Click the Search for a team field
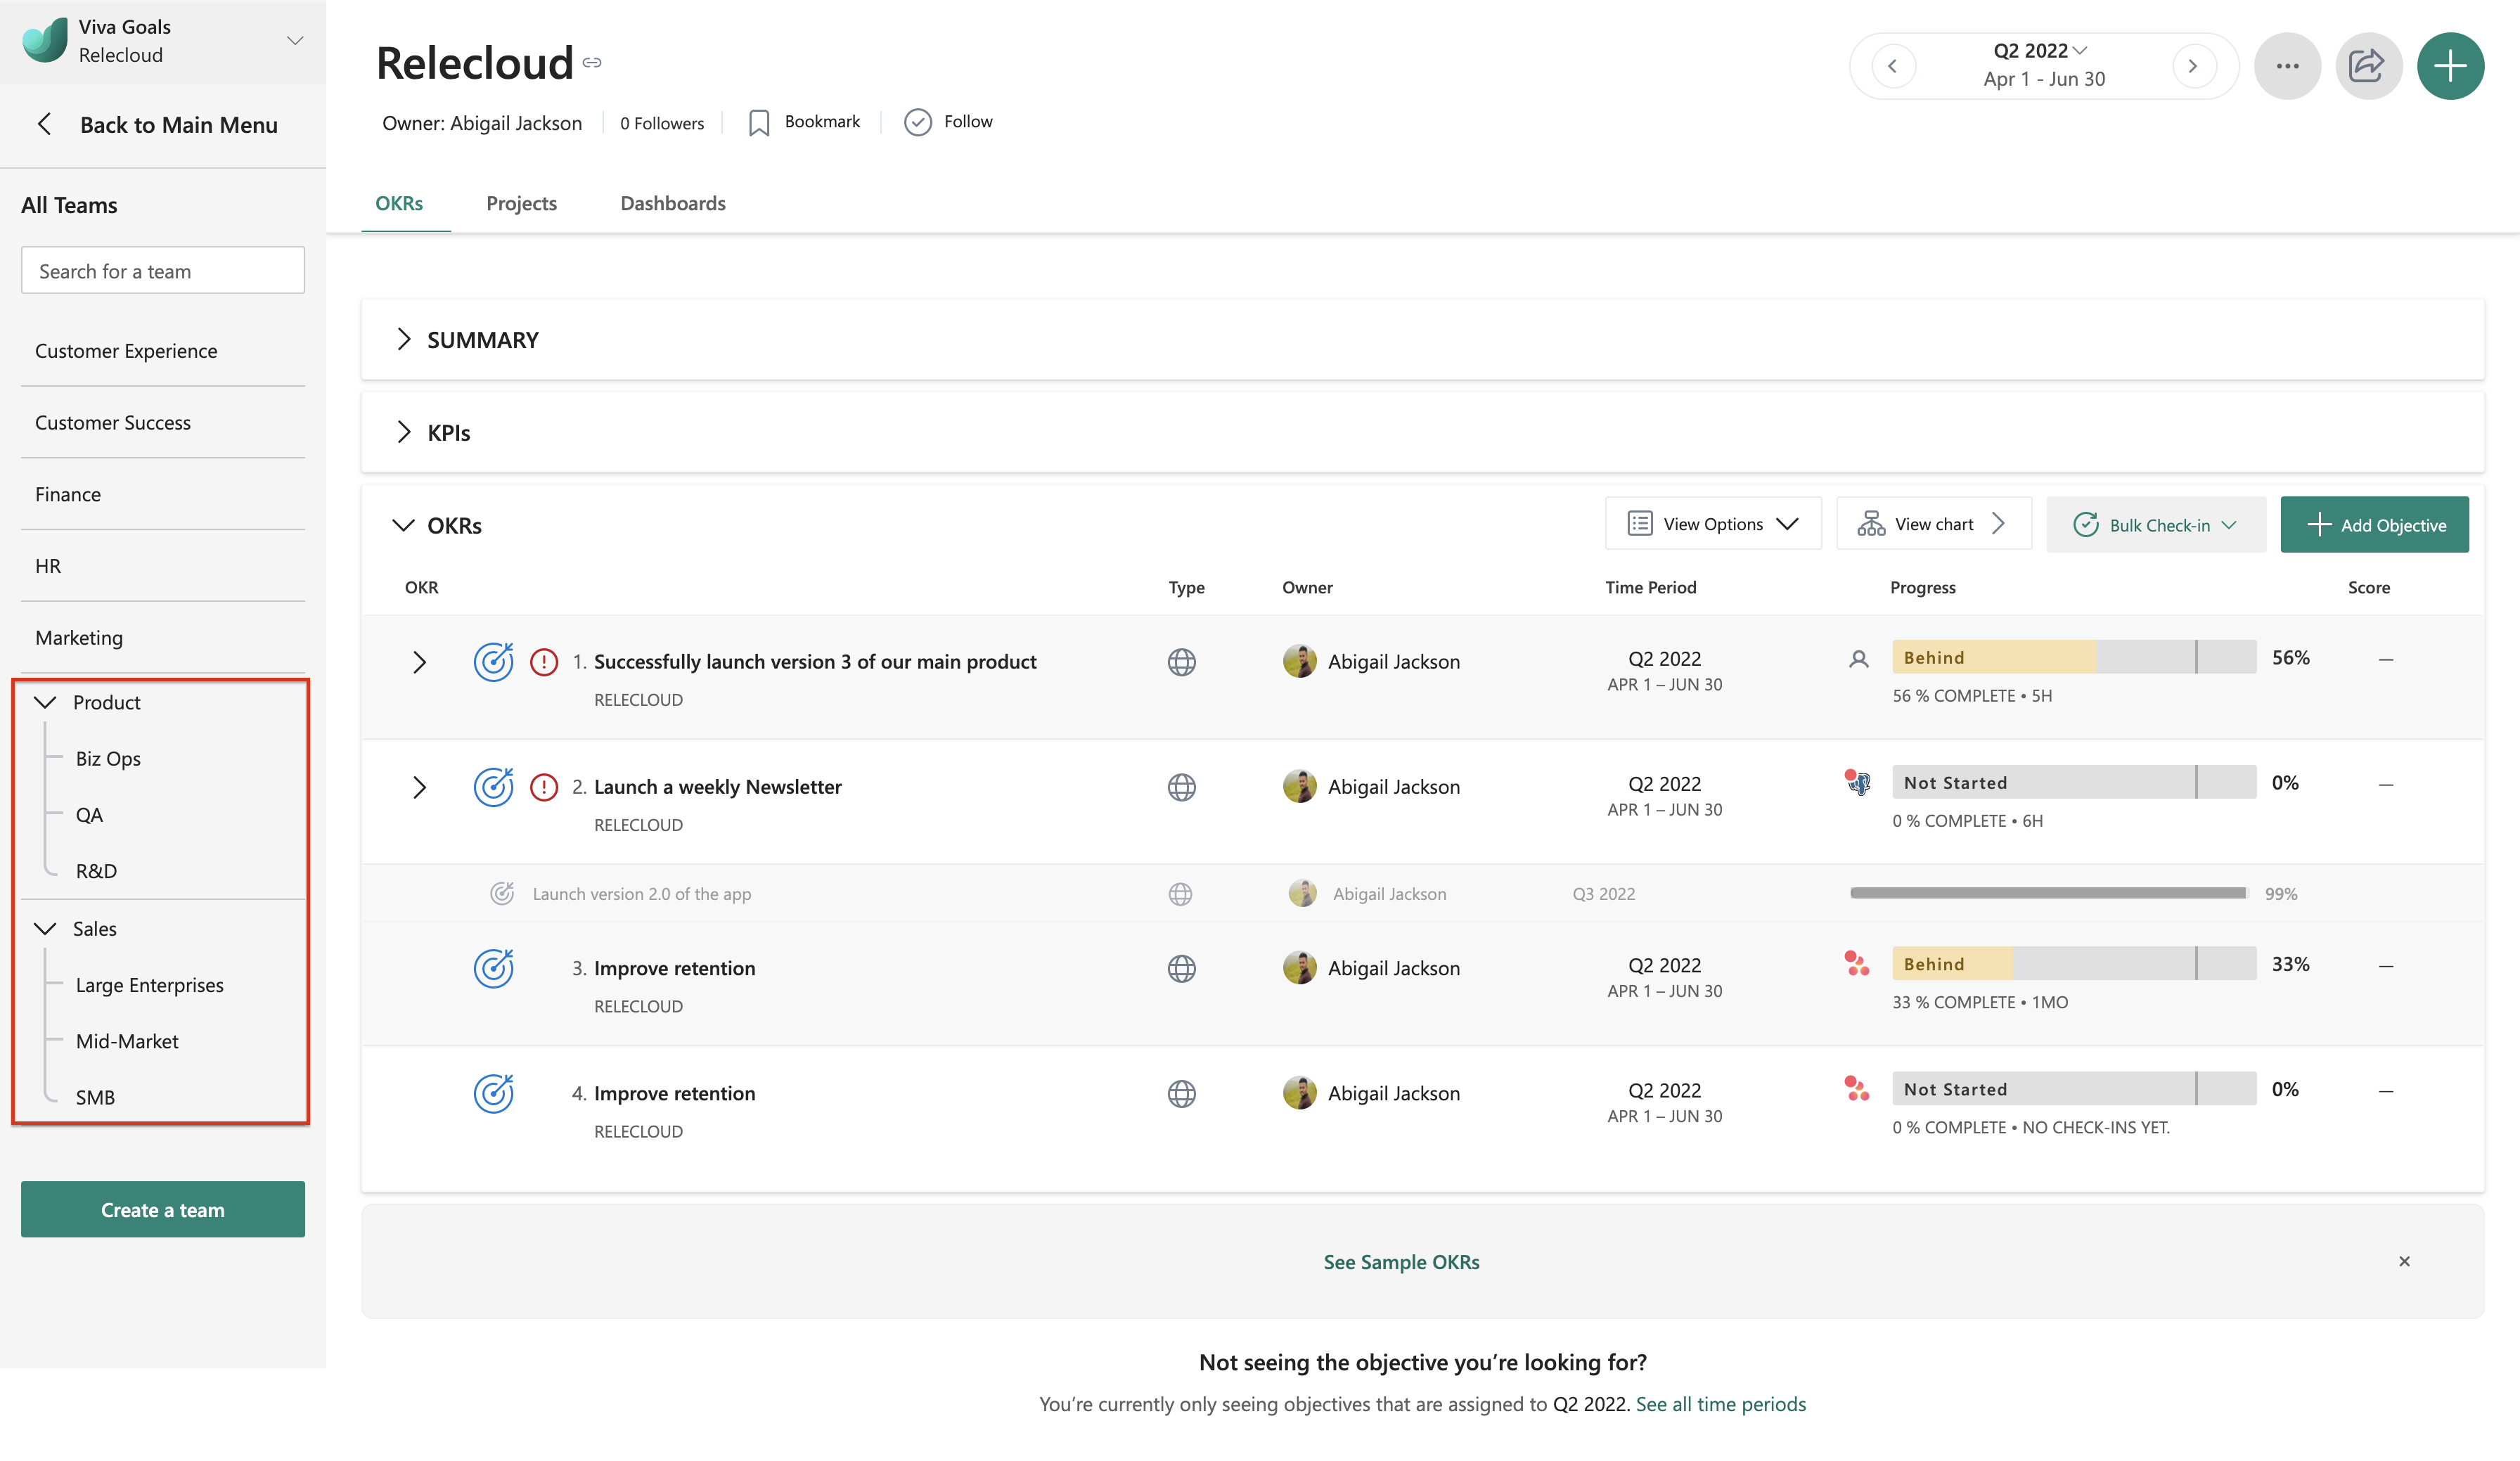This screenshot has width=2520, height=1461. [162, 270]
